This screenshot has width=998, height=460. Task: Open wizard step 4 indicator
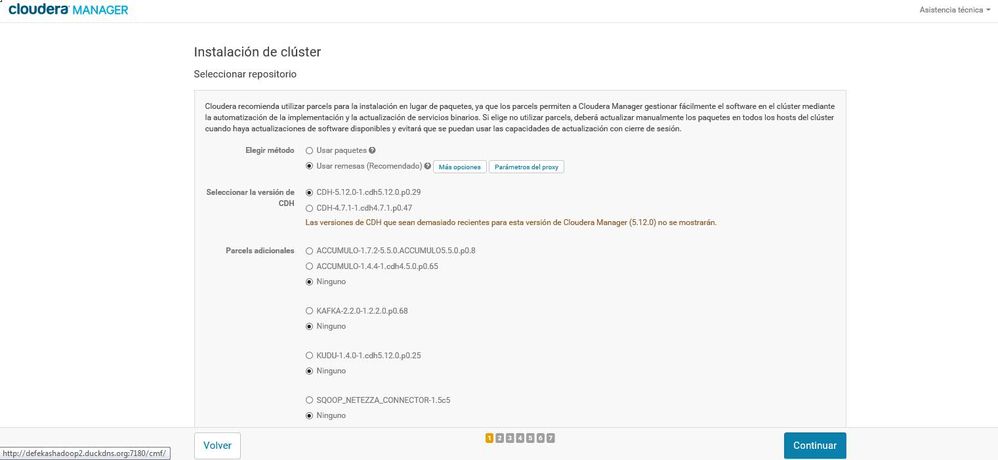520,438
